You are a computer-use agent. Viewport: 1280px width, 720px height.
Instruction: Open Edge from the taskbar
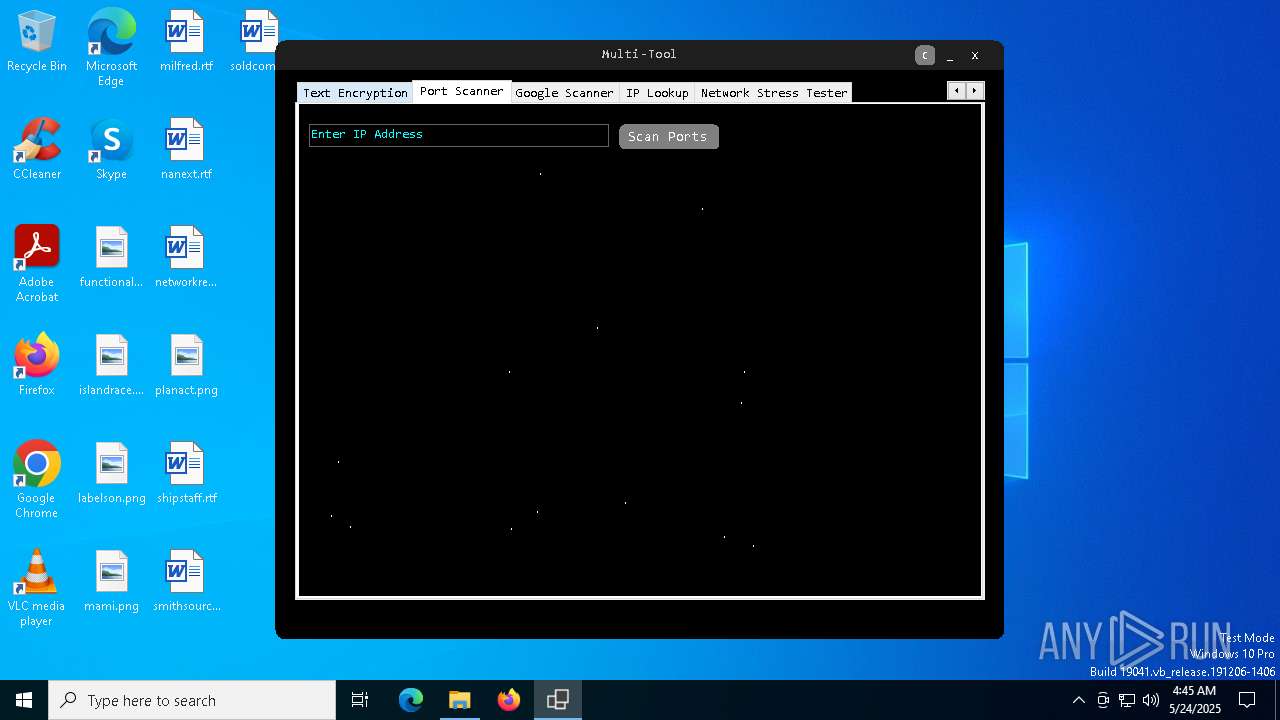(411, 700)
